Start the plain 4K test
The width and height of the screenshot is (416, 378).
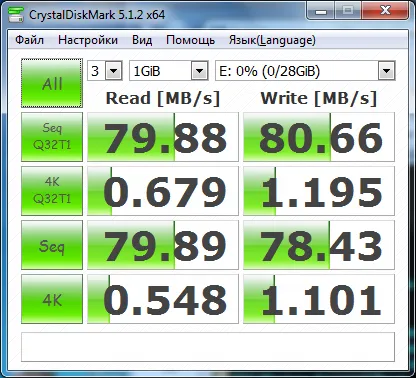(52, 299)
